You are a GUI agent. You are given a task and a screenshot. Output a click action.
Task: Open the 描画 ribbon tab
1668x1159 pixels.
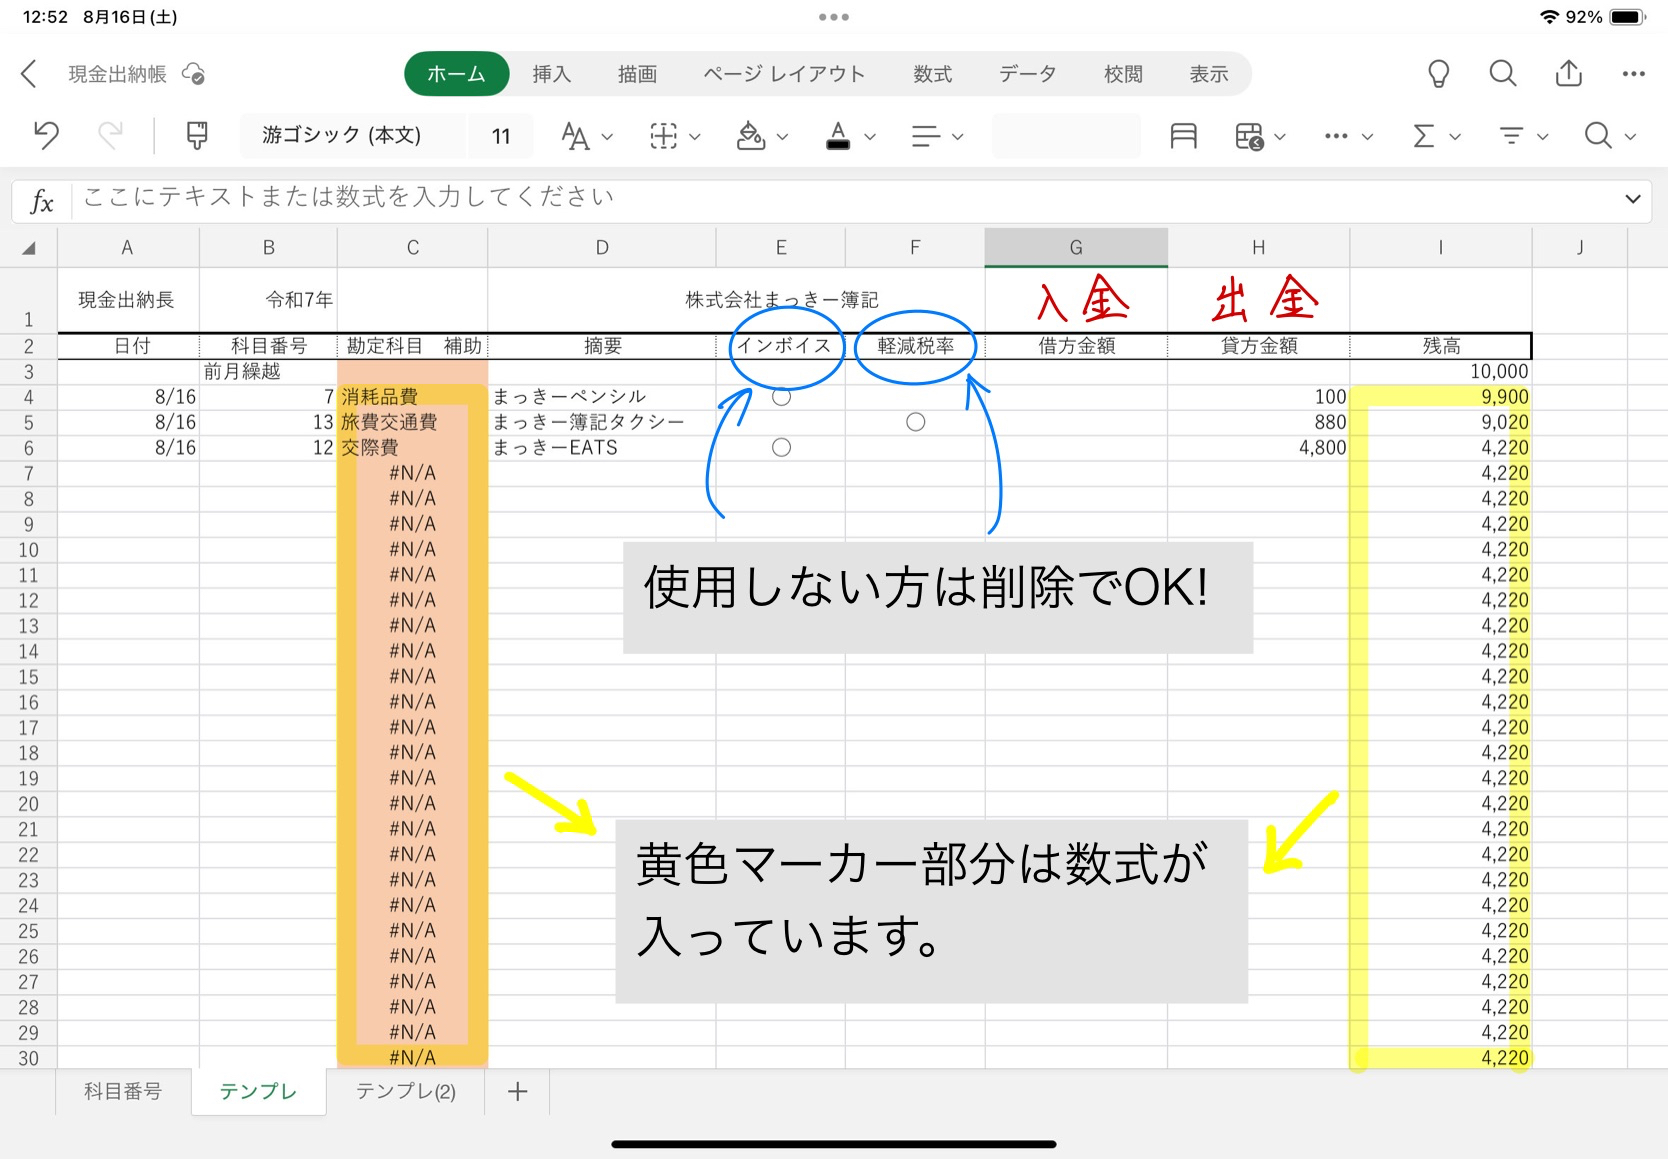click(637, 74)
